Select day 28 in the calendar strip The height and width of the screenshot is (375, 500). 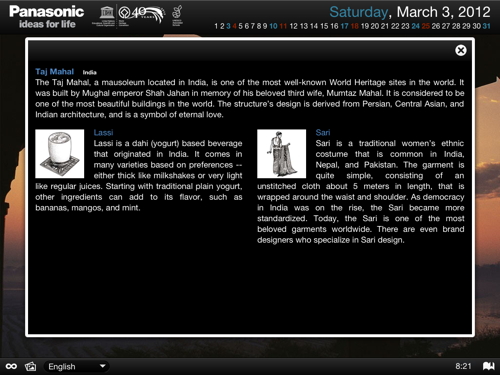(456, 26)
